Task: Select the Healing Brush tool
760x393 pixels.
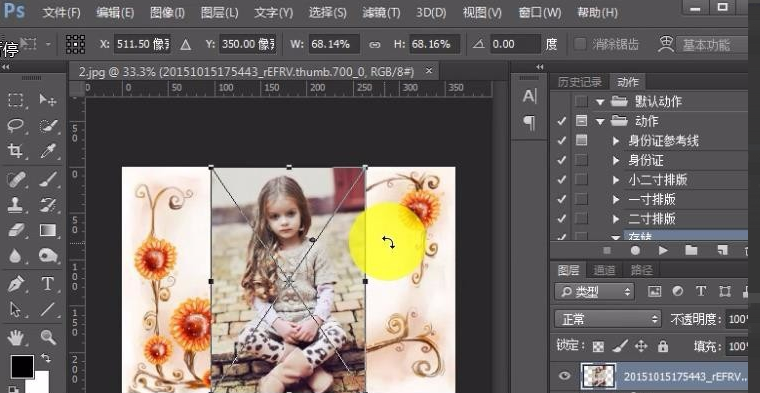Action: [16, 179]
